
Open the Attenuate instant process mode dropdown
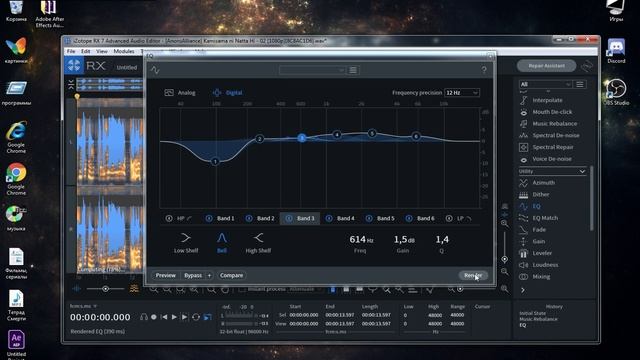click(x=305, y=289)
